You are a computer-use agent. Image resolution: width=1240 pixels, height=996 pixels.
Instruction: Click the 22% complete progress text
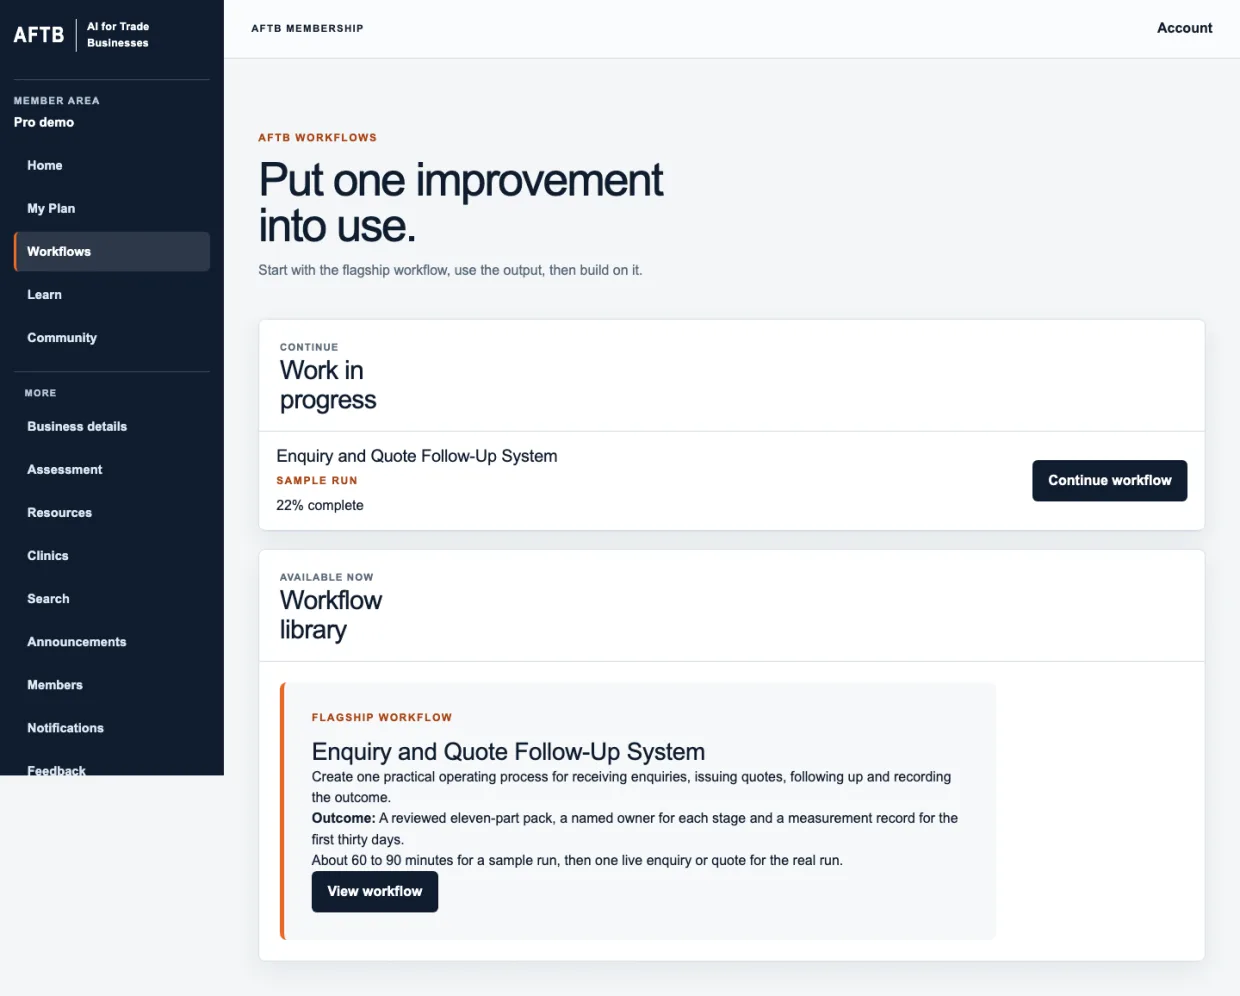point(320,506)
